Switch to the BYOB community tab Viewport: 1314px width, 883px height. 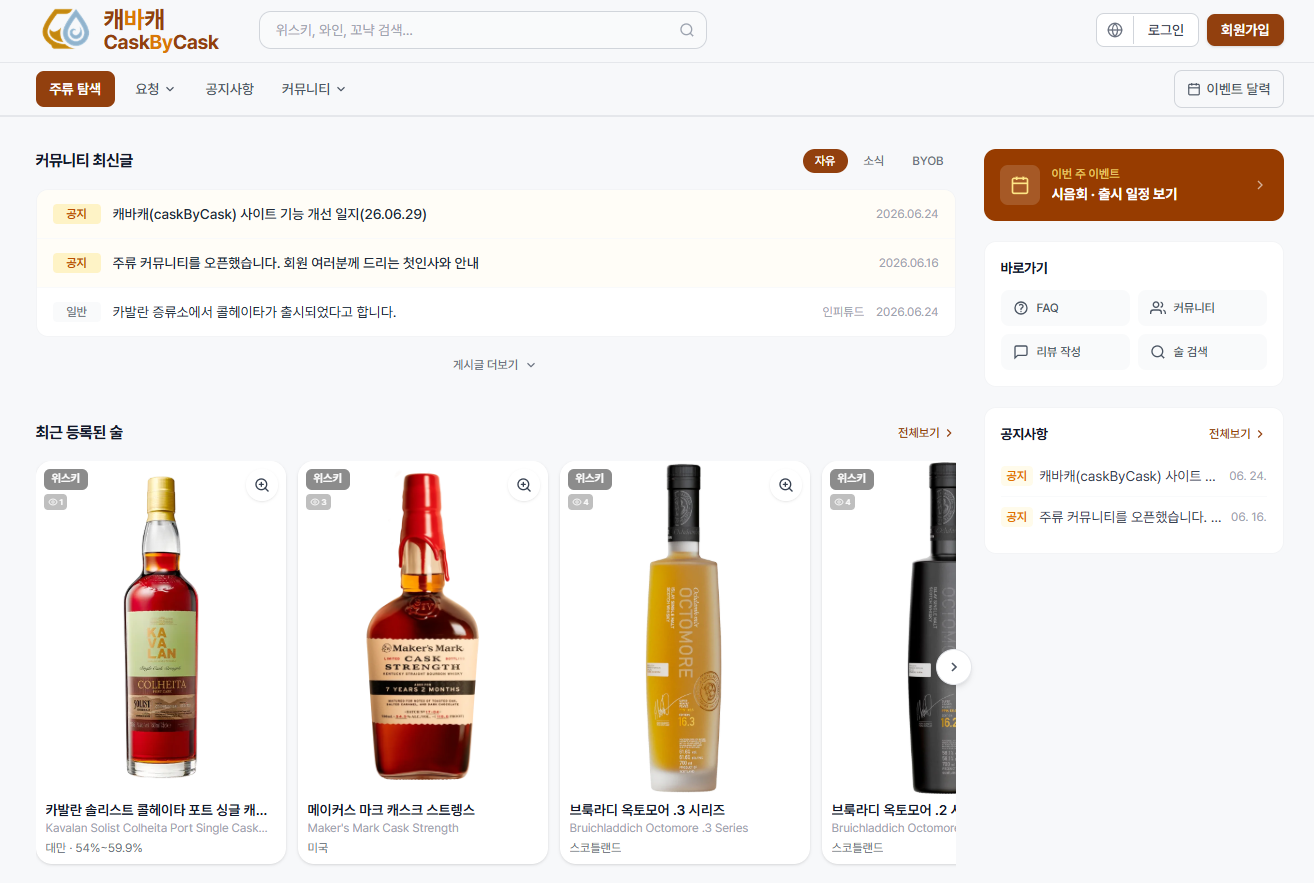coord(928,161)
